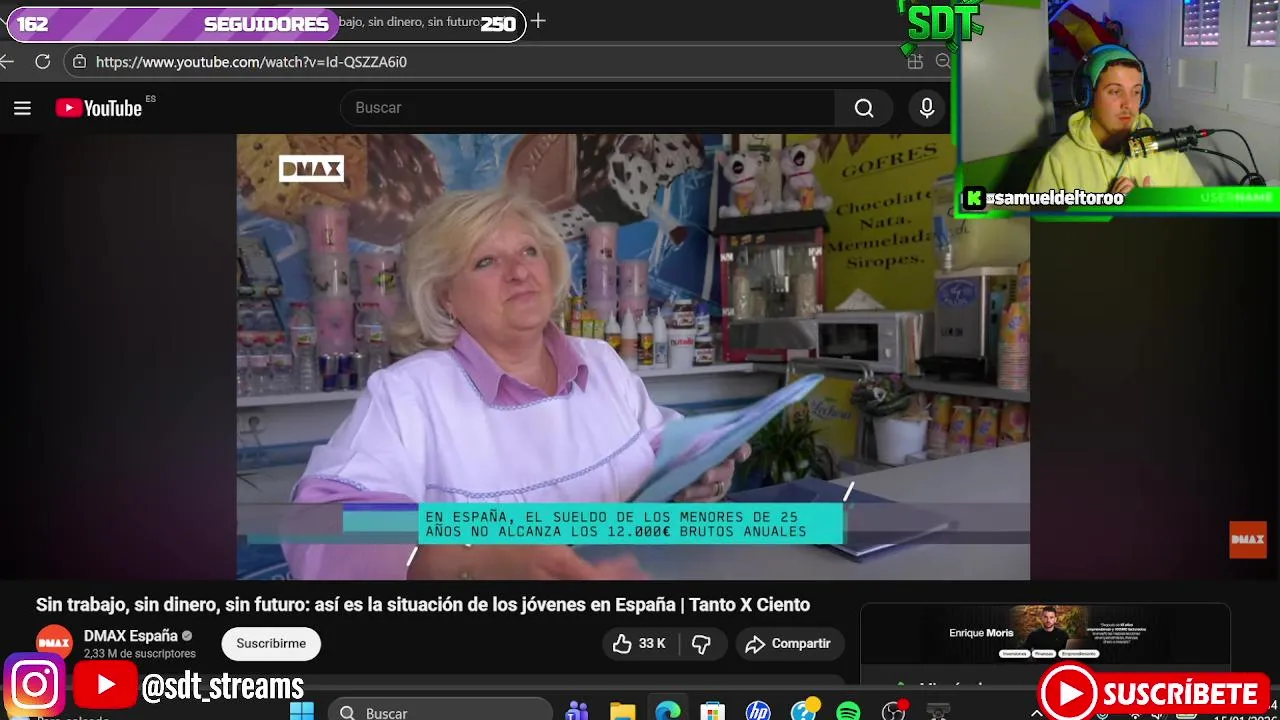Click the verified badge next to DMAX España
The height and width of the screenshot is (720, 1280).
[x=187, y=636]
